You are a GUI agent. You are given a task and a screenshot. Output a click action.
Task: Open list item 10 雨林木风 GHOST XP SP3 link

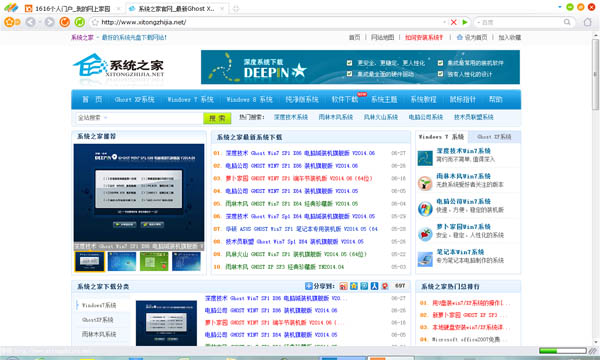[x=285, y=267]
